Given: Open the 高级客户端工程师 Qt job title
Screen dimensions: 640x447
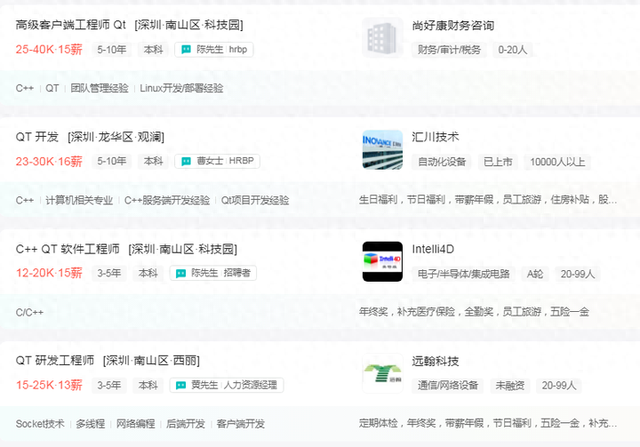Looking at the screenshot, I should click(x=71, y=25).
